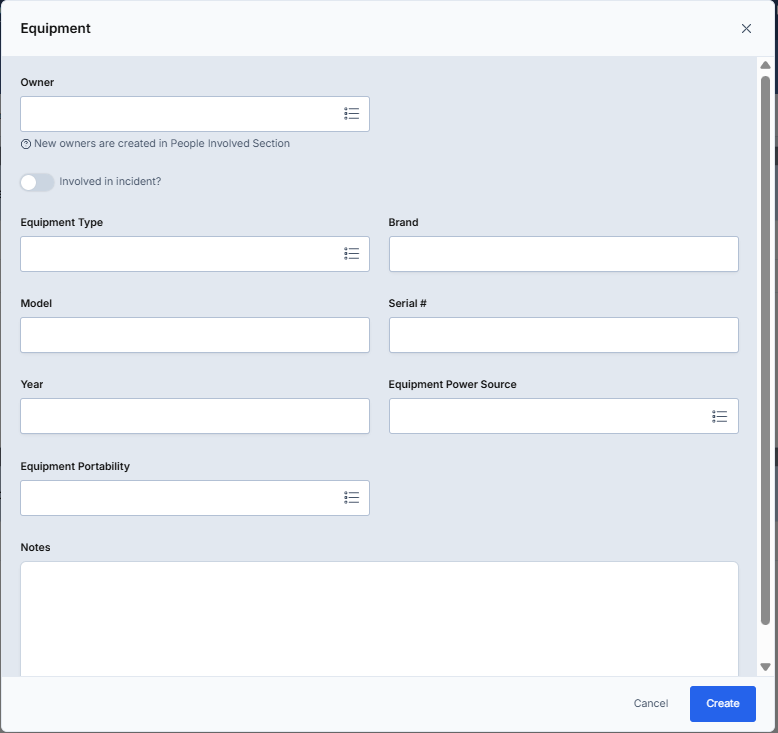This screenshot has width=778, height=733.
Task: Click the 'Involved in incident?' label
Action: [110, 182]
